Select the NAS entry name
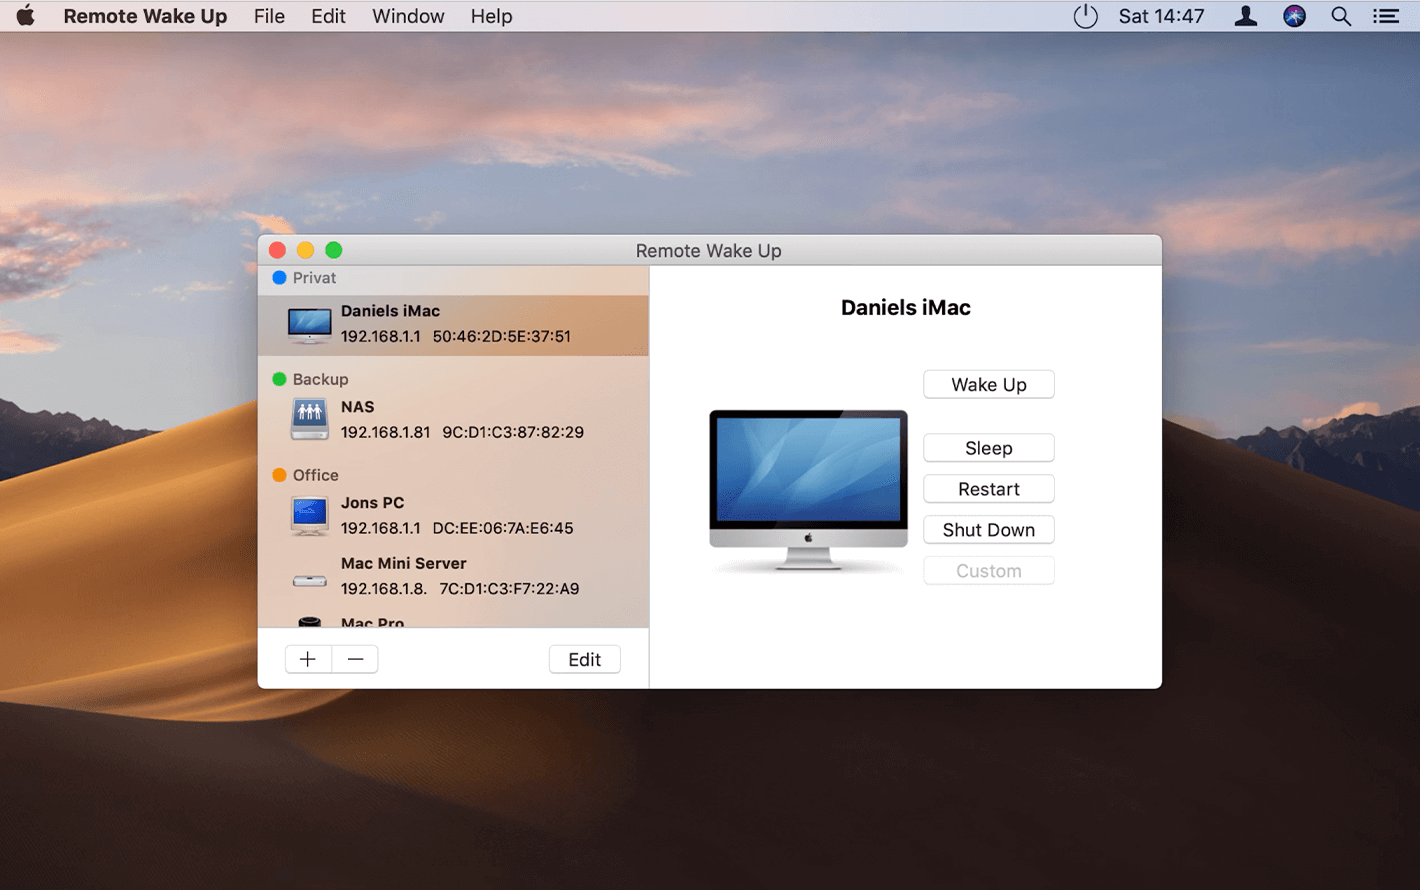1420x890 pixels. coord(357,407)
